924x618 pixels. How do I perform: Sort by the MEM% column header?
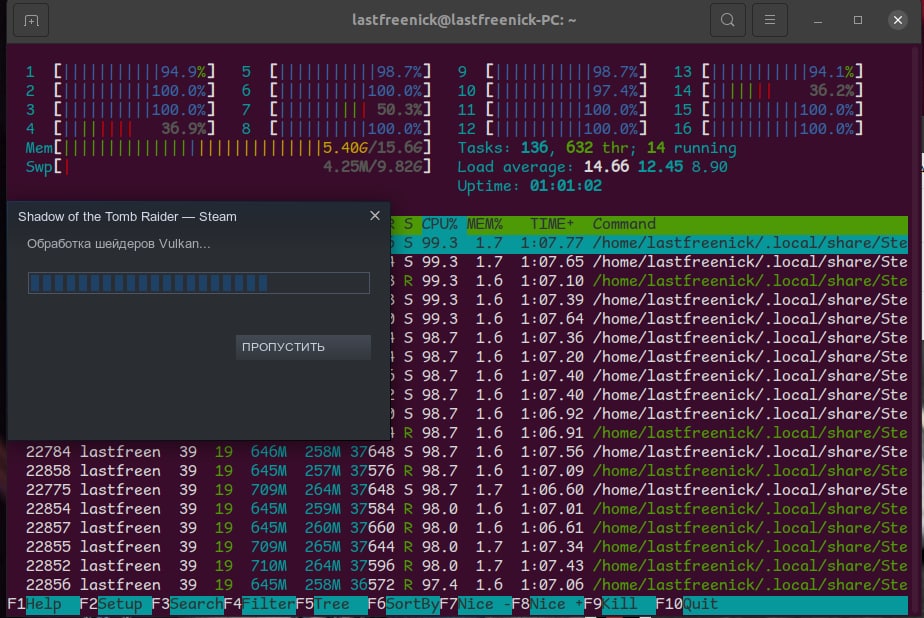click(484, 224)
